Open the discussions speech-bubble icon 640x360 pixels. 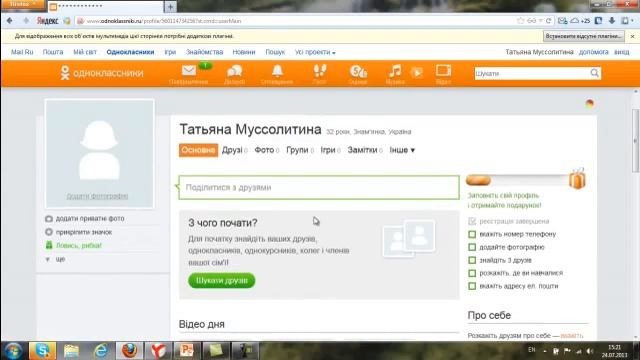(235, 71)
